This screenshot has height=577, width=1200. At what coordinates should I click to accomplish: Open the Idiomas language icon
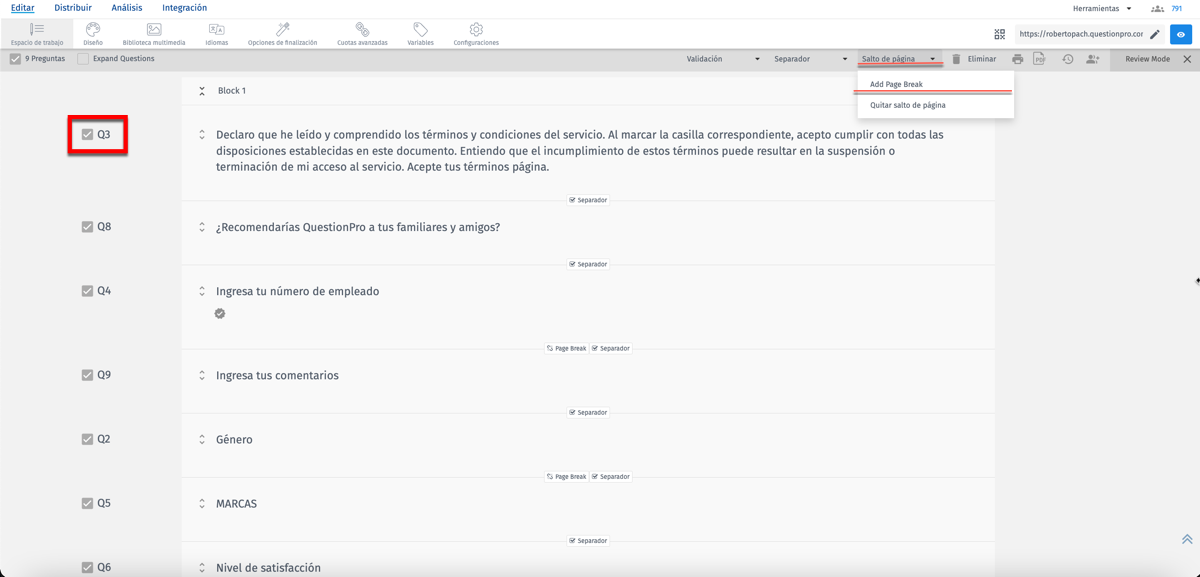point(217,30)
